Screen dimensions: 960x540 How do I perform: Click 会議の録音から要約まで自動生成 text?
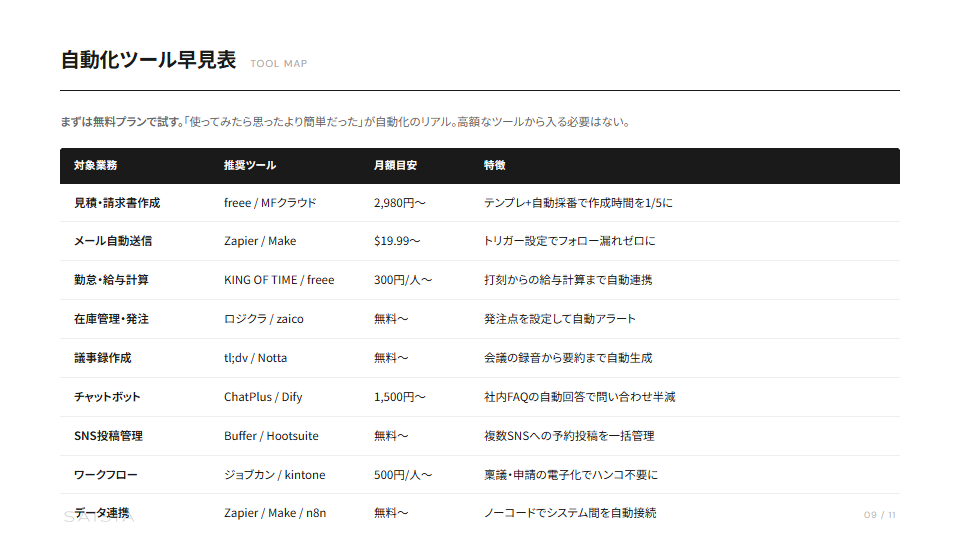(568, 358)
